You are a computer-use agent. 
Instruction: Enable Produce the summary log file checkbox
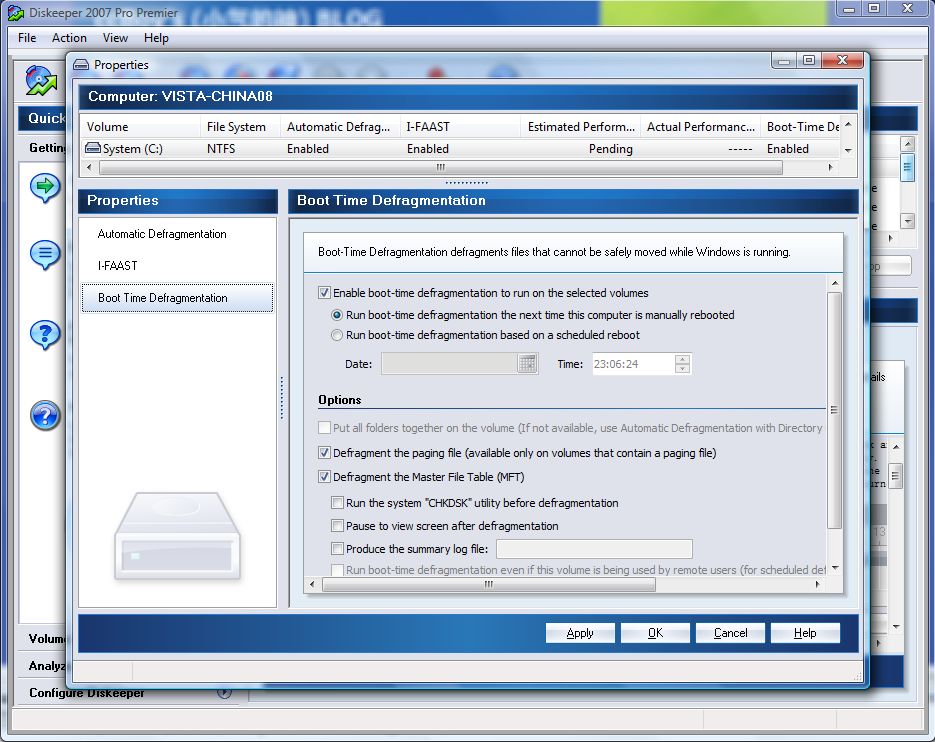pos(337,548)
